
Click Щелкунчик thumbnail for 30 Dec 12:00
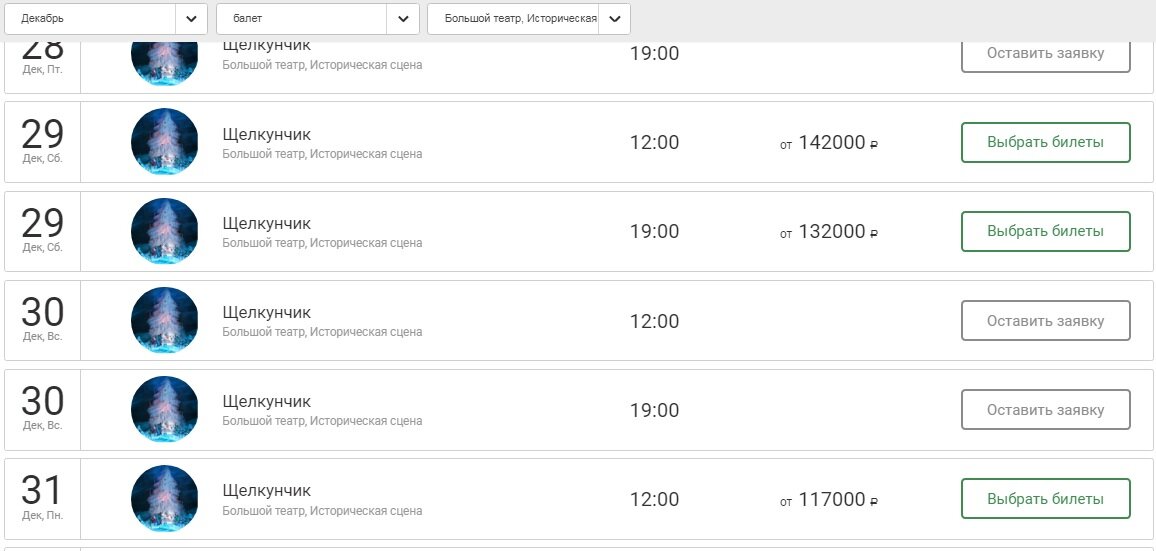click(165, 321)
